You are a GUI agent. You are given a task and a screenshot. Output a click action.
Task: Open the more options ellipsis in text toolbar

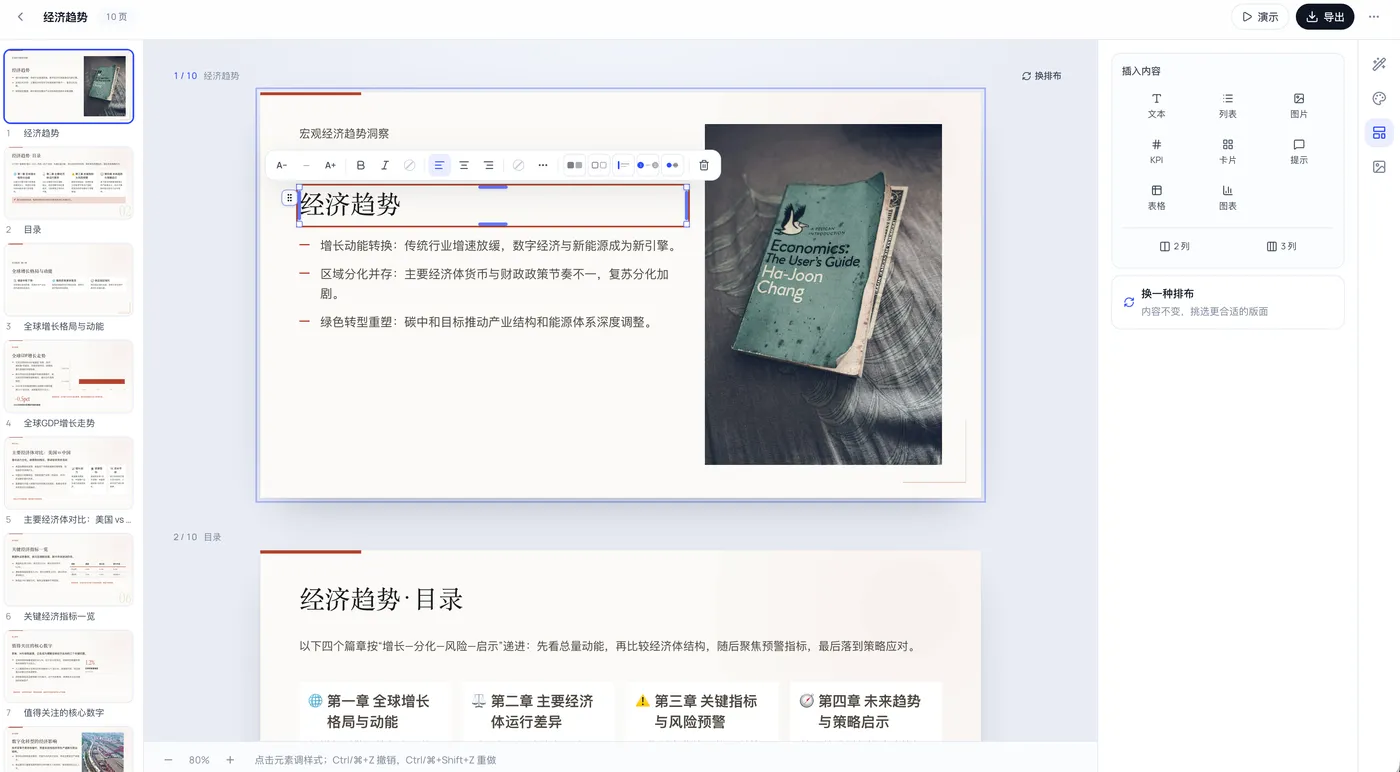[x=543, y=165]
